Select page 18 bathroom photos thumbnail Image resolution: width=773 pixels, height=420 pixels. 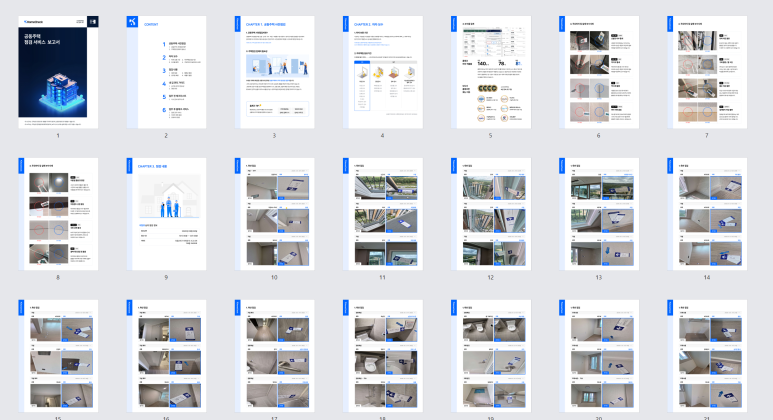coord(383,356)
